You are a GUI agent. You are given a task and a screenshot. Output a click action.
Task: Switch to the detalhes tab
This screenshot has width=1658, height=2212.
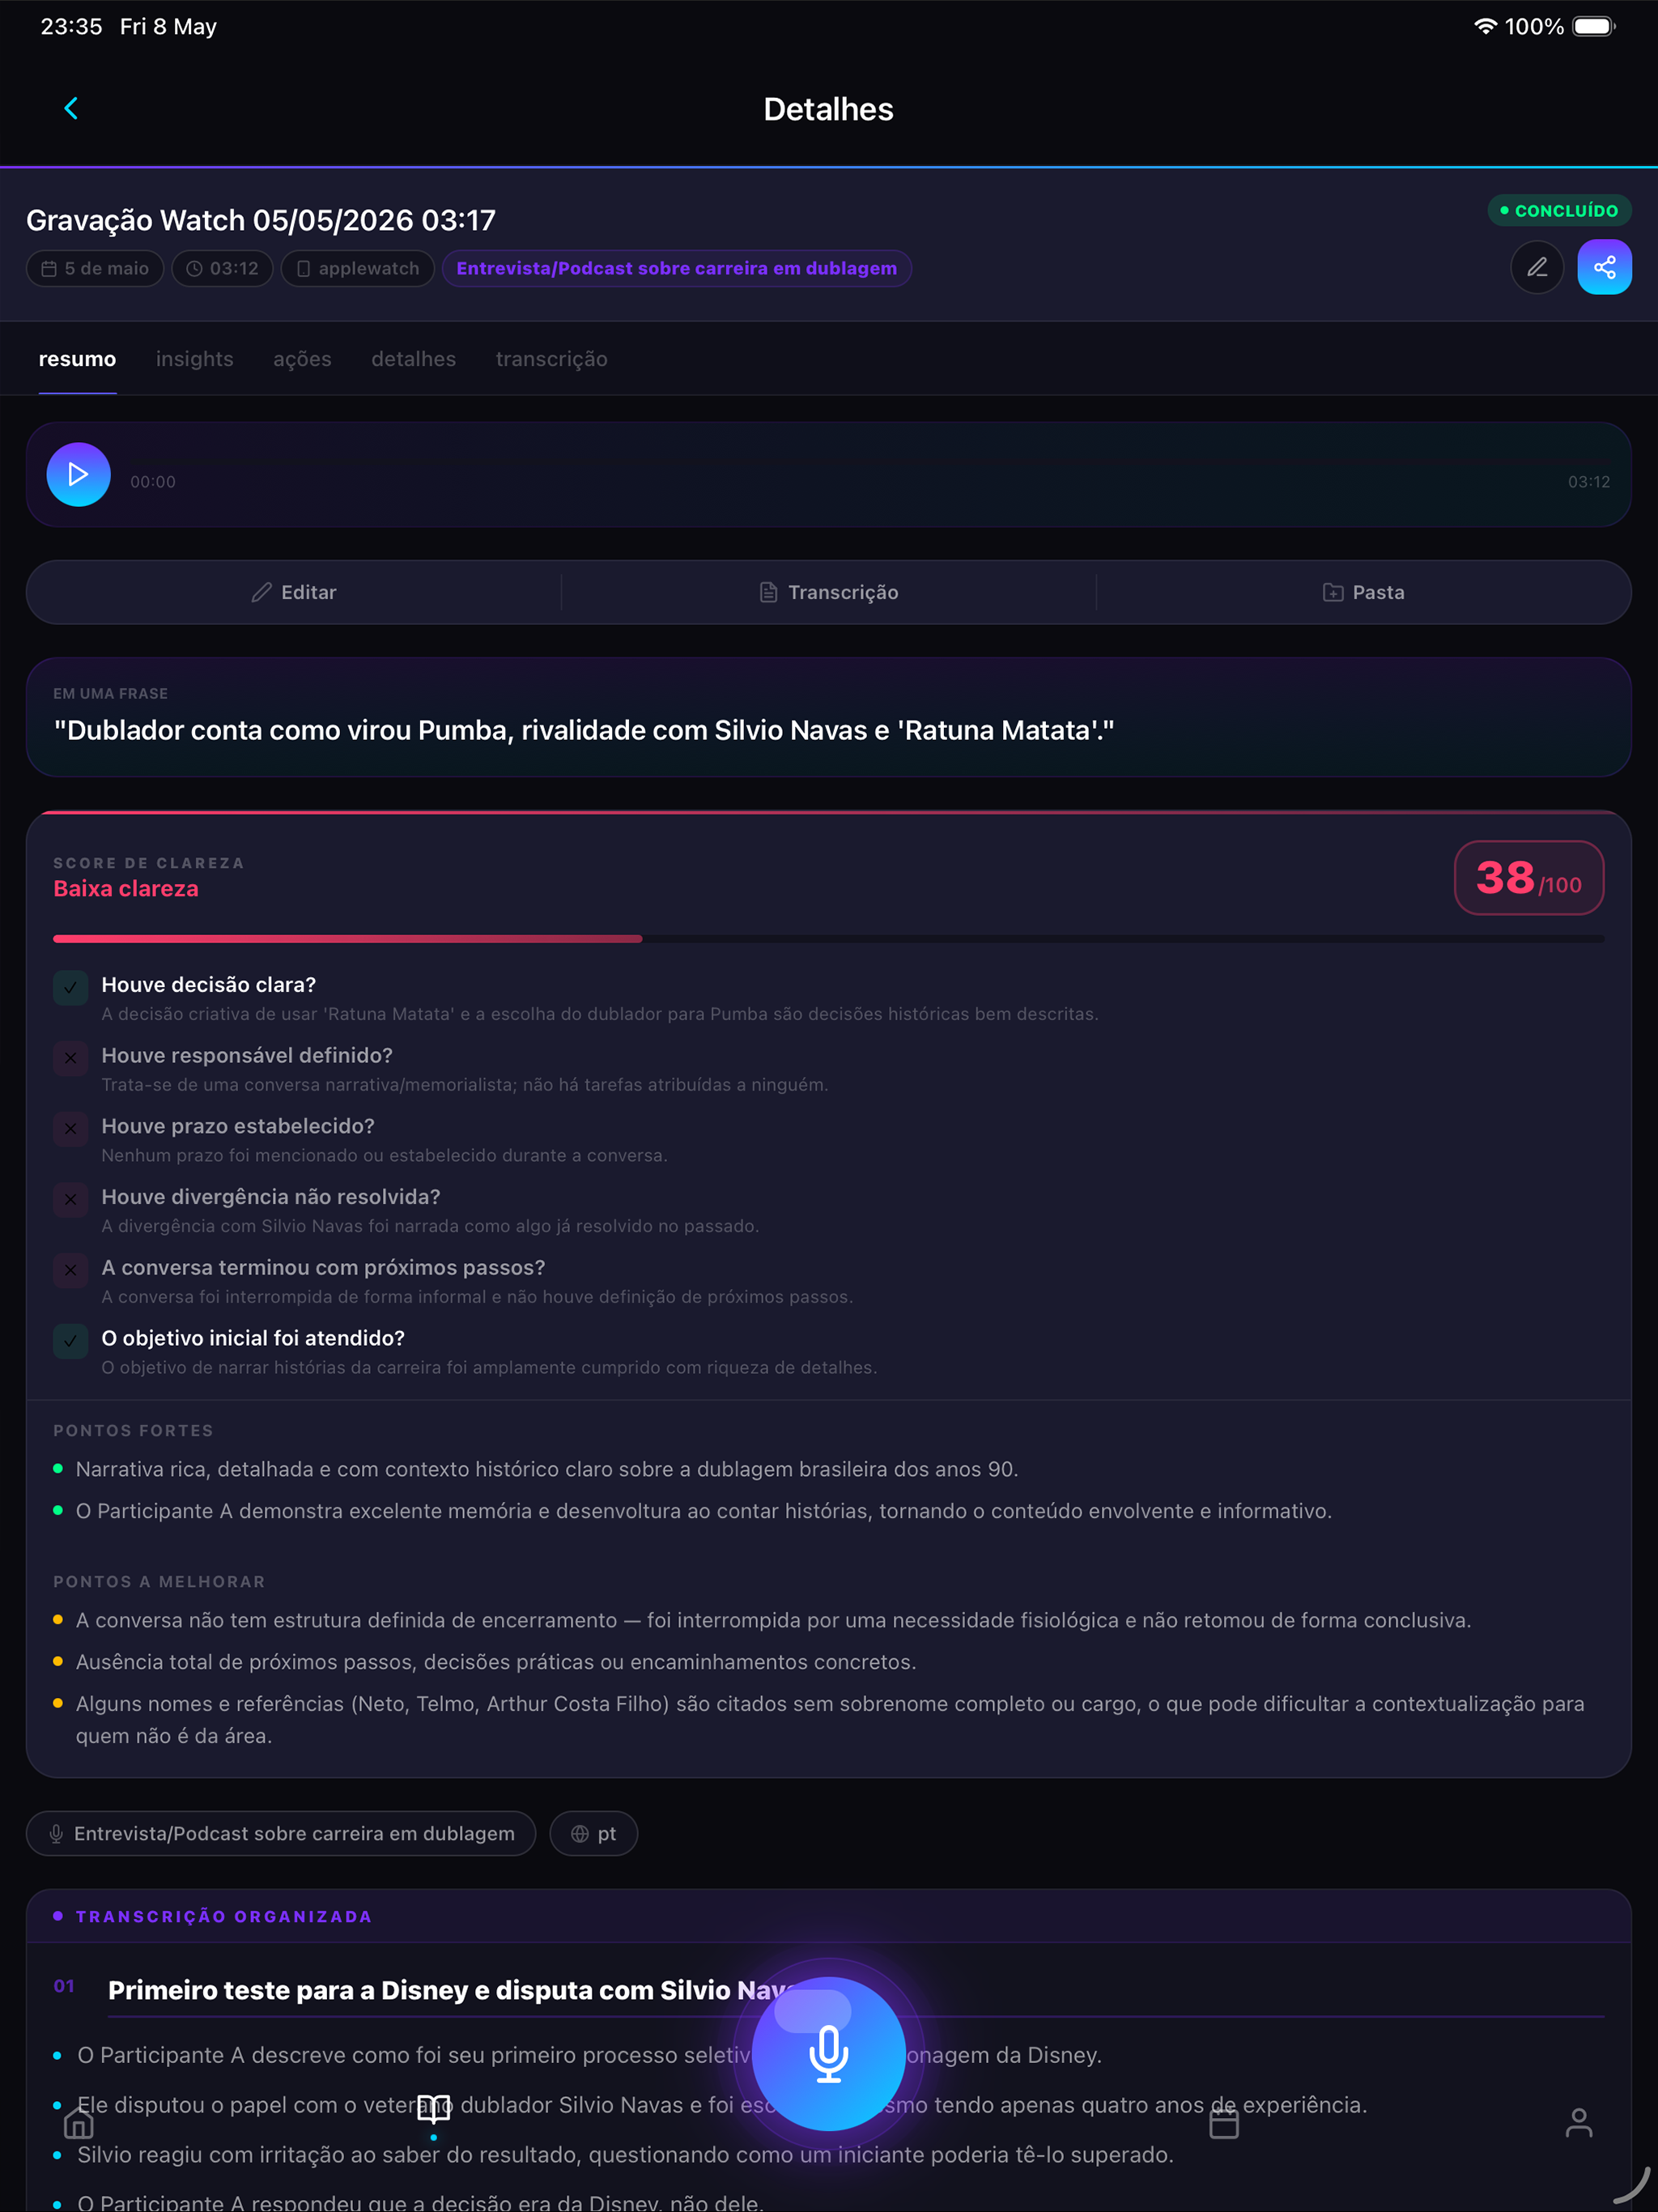(413, 359)
